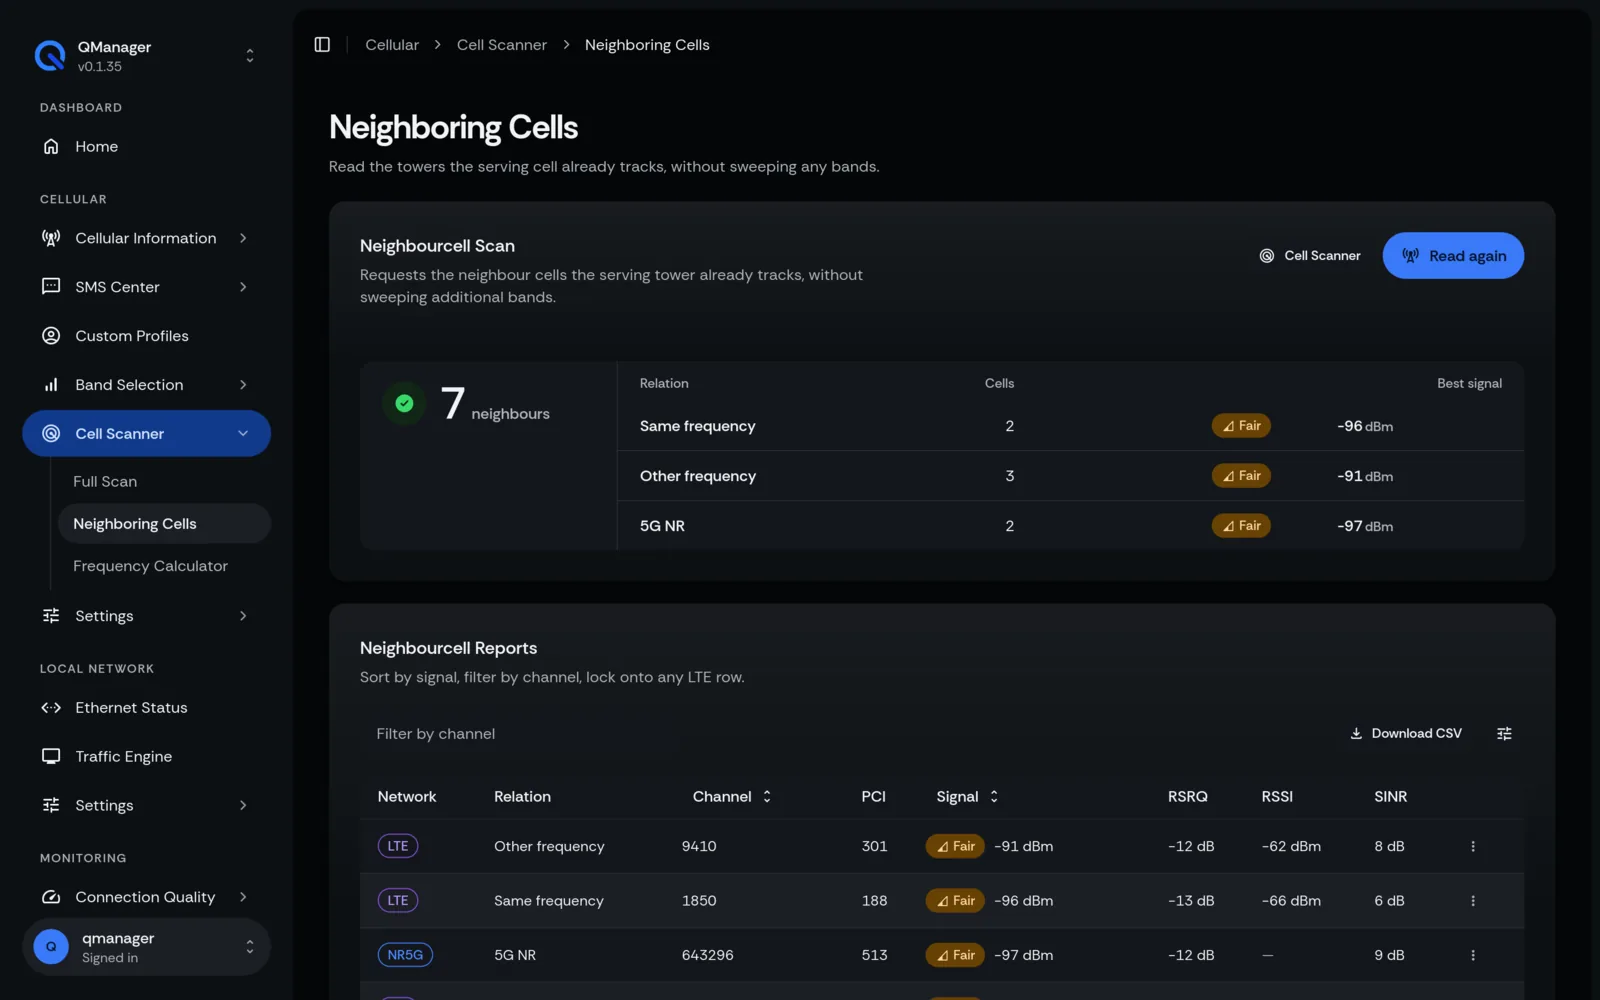Screen dimensions: 1600x1000
Task: Open the Full Scan subpage
Action: pos(164,481)
